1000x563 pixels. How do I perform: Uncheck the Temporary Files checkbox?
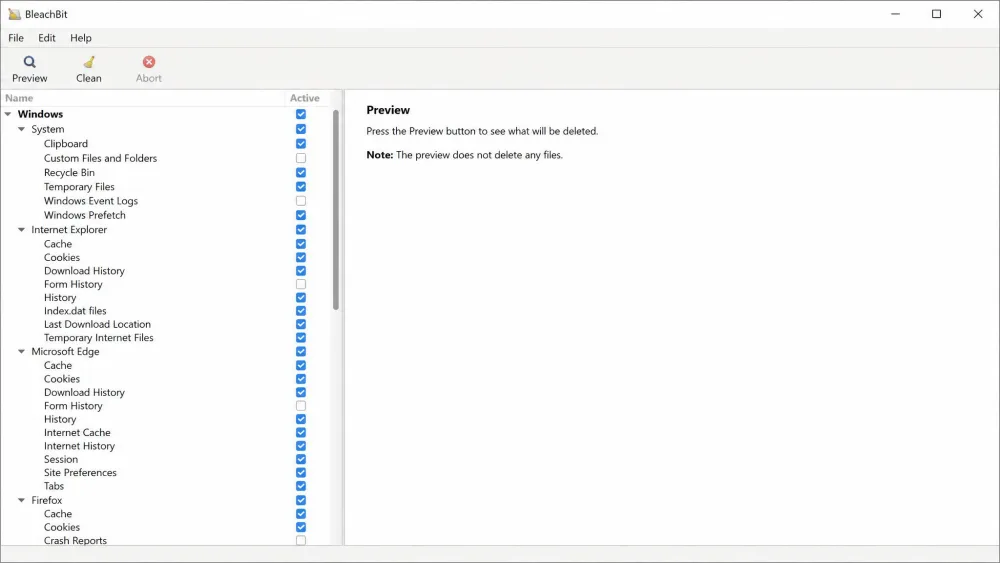coord(301,187)
